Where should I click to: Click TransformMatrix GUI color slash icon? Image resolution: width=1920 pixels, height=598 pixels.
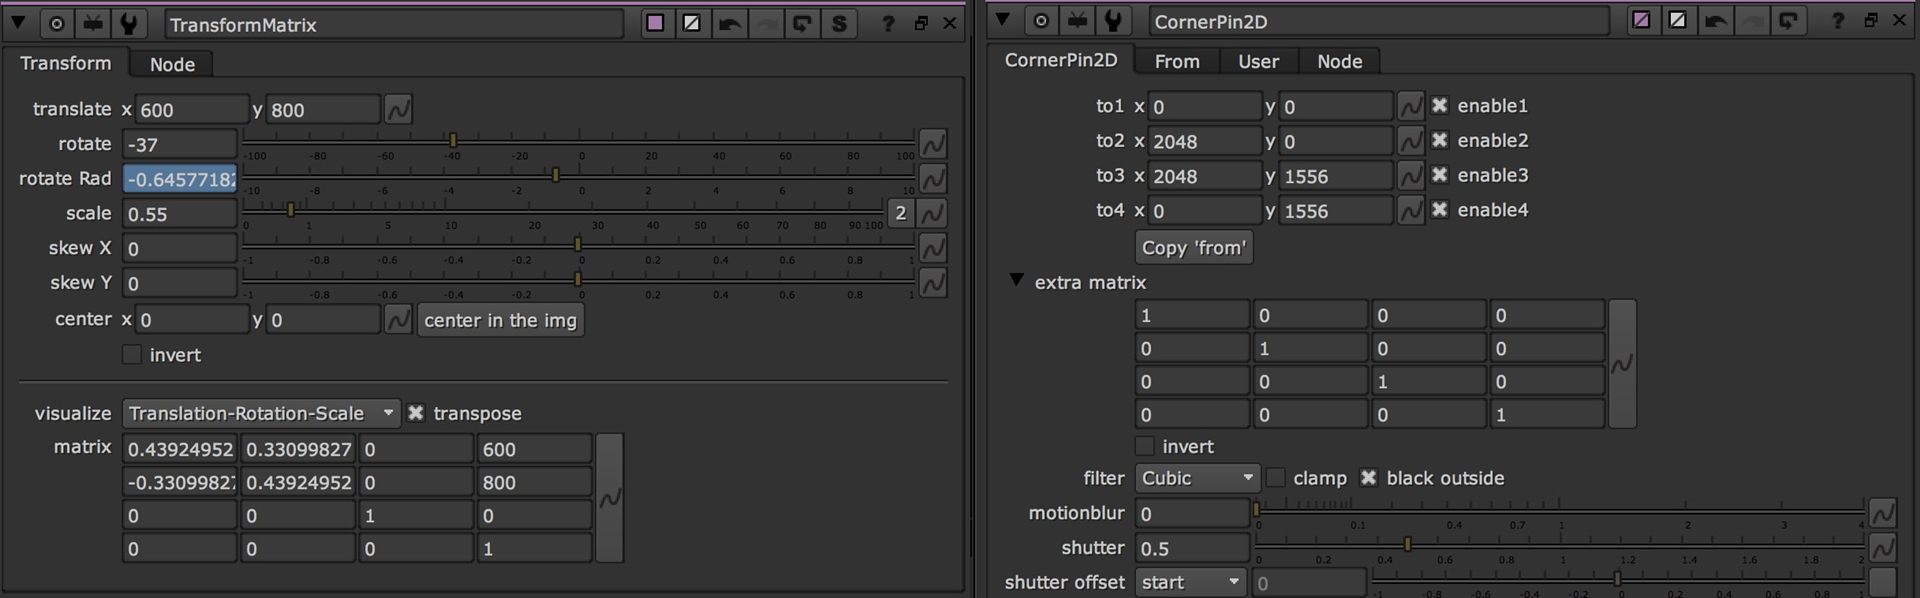(691, 23)
